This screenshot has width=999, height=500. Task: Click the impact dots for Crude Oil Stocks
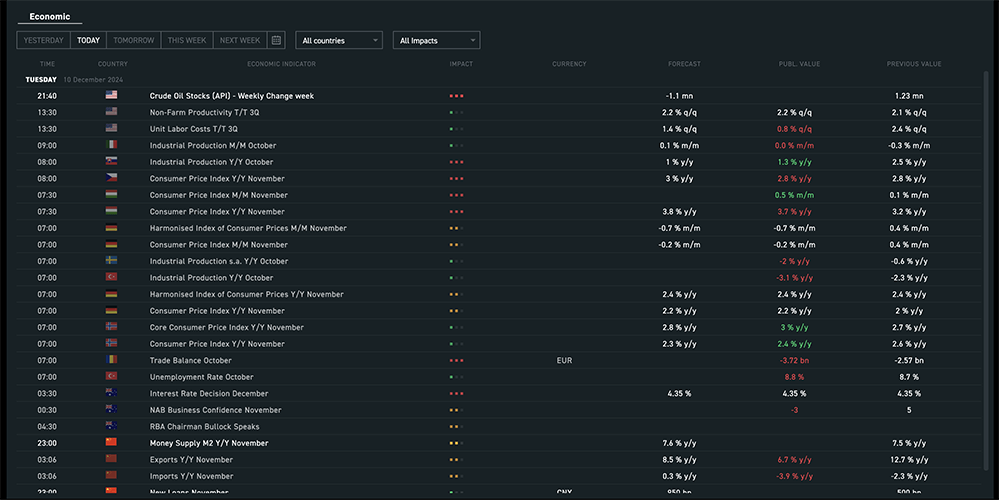[457, 96]
